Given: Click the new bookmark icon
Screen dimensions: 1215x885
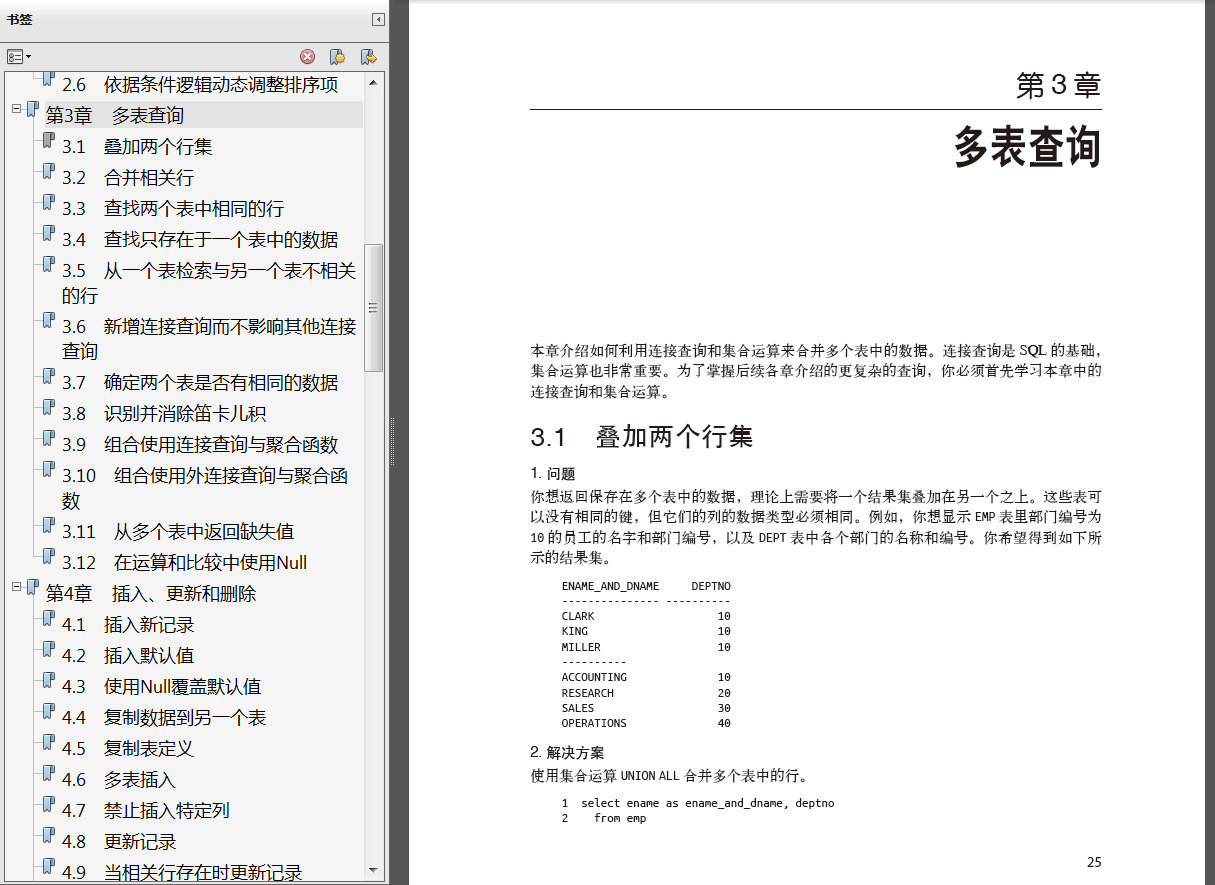Looking at the screenshot, I should pyautogui.click(x=338, y=57).
